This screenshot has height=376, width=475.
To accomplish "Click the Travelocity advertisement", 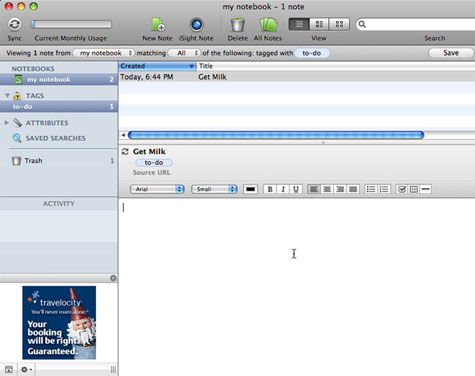I will coord(59,322).
